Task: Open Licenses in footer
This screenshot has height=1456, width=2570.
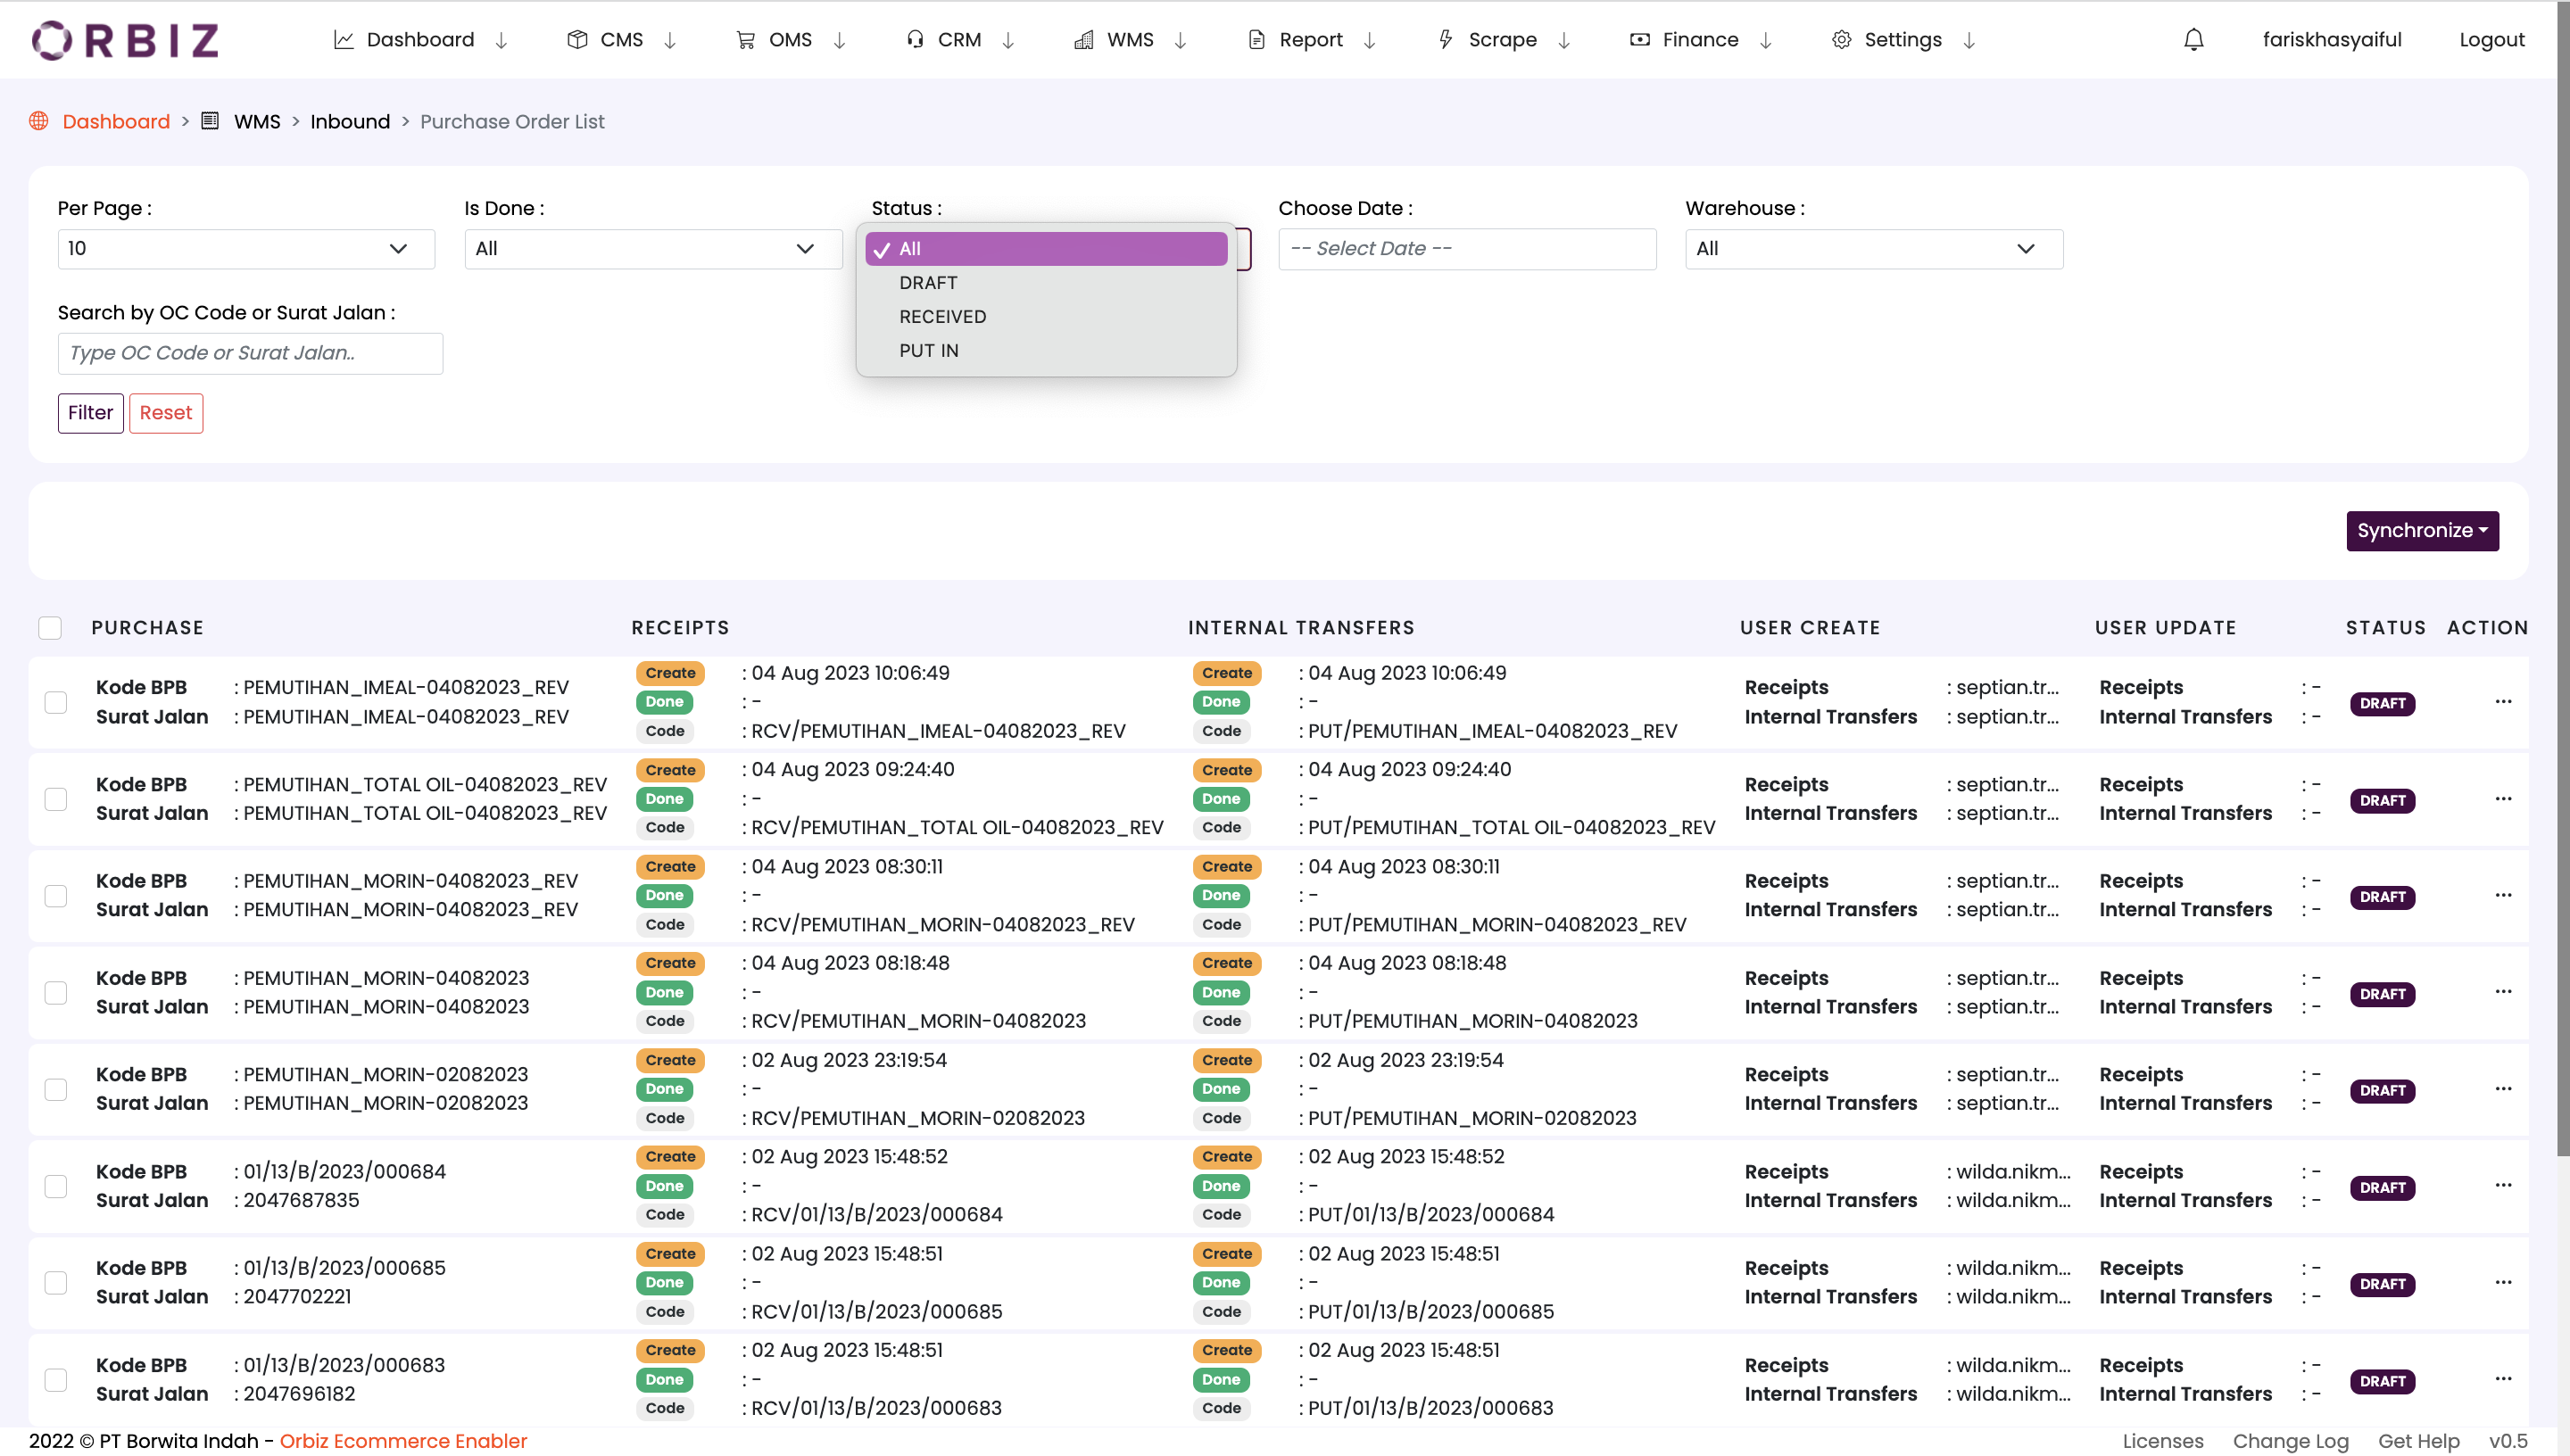Action: point(2163,1441)
